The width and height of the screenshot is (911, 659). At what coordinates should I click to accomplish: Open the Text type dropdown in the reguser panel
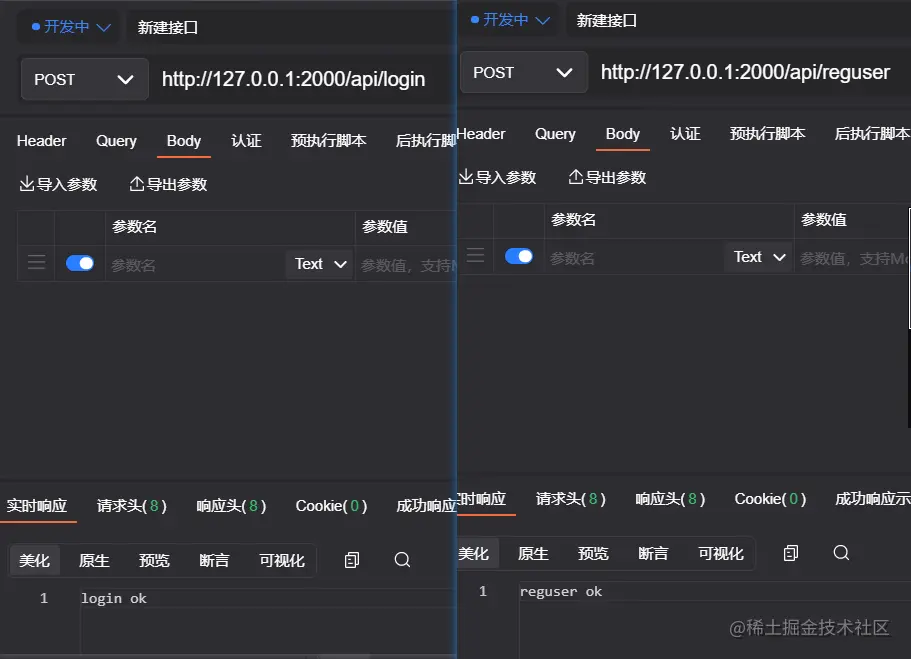(759, 257)
